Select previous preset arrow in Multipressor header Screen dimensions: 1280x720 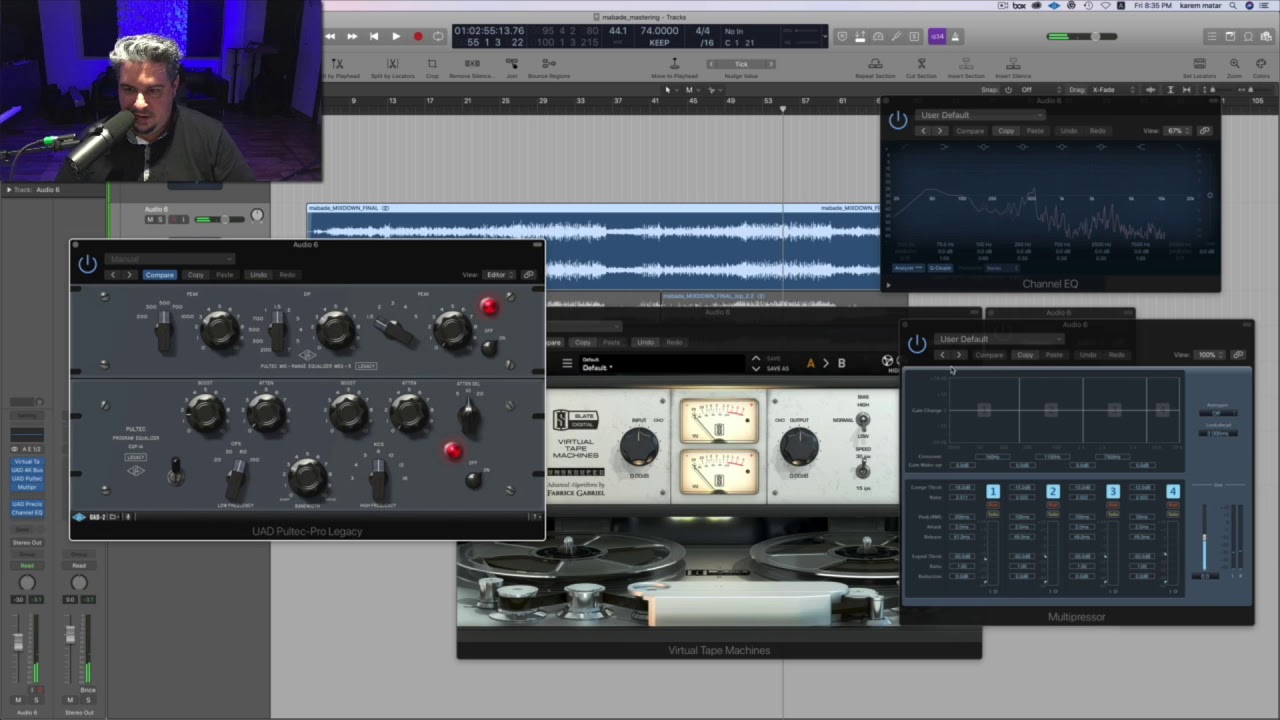[941, 355]
